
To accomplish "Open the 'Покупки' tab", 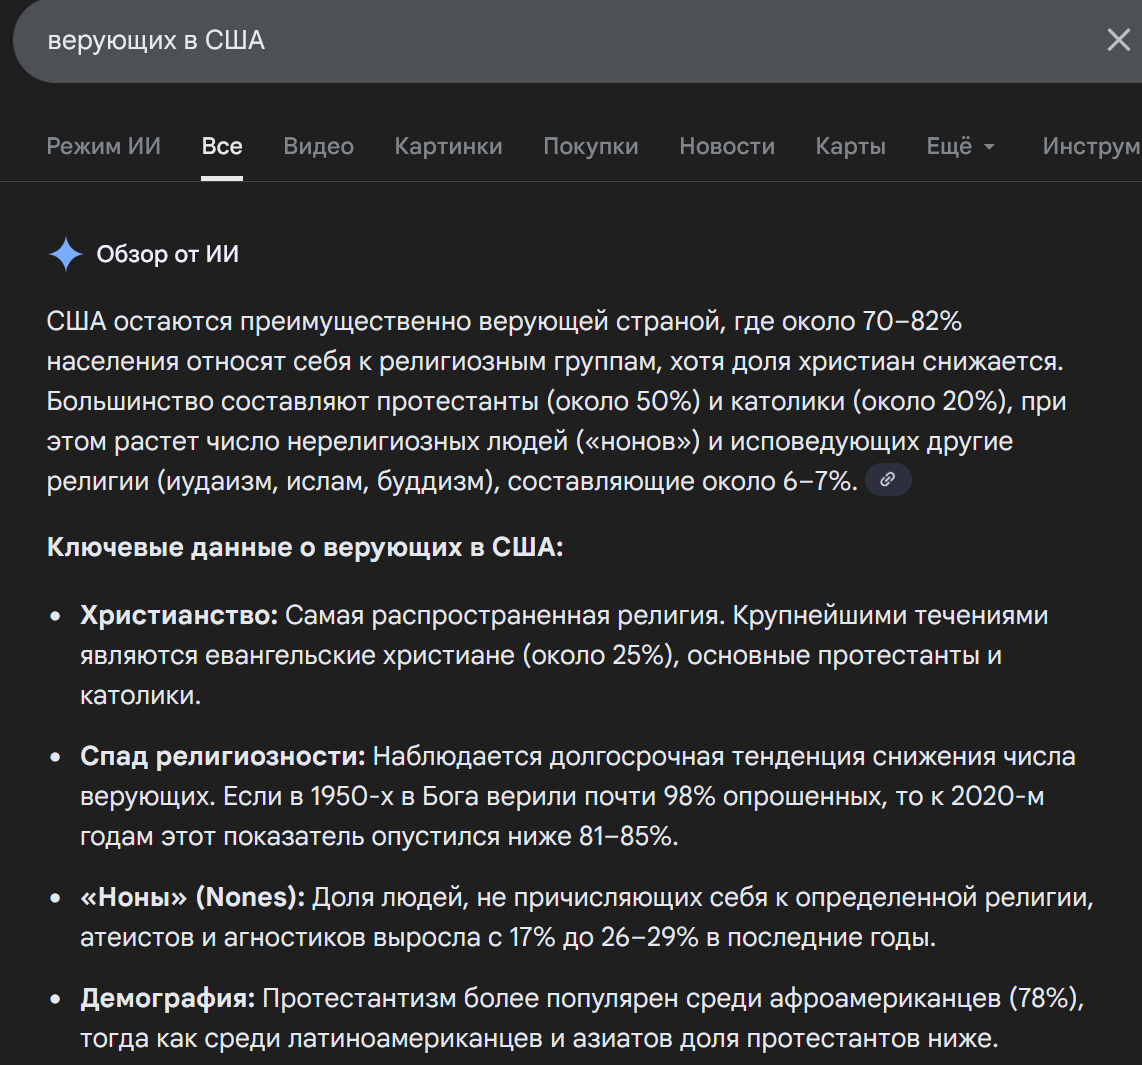I will click(590, 146).
